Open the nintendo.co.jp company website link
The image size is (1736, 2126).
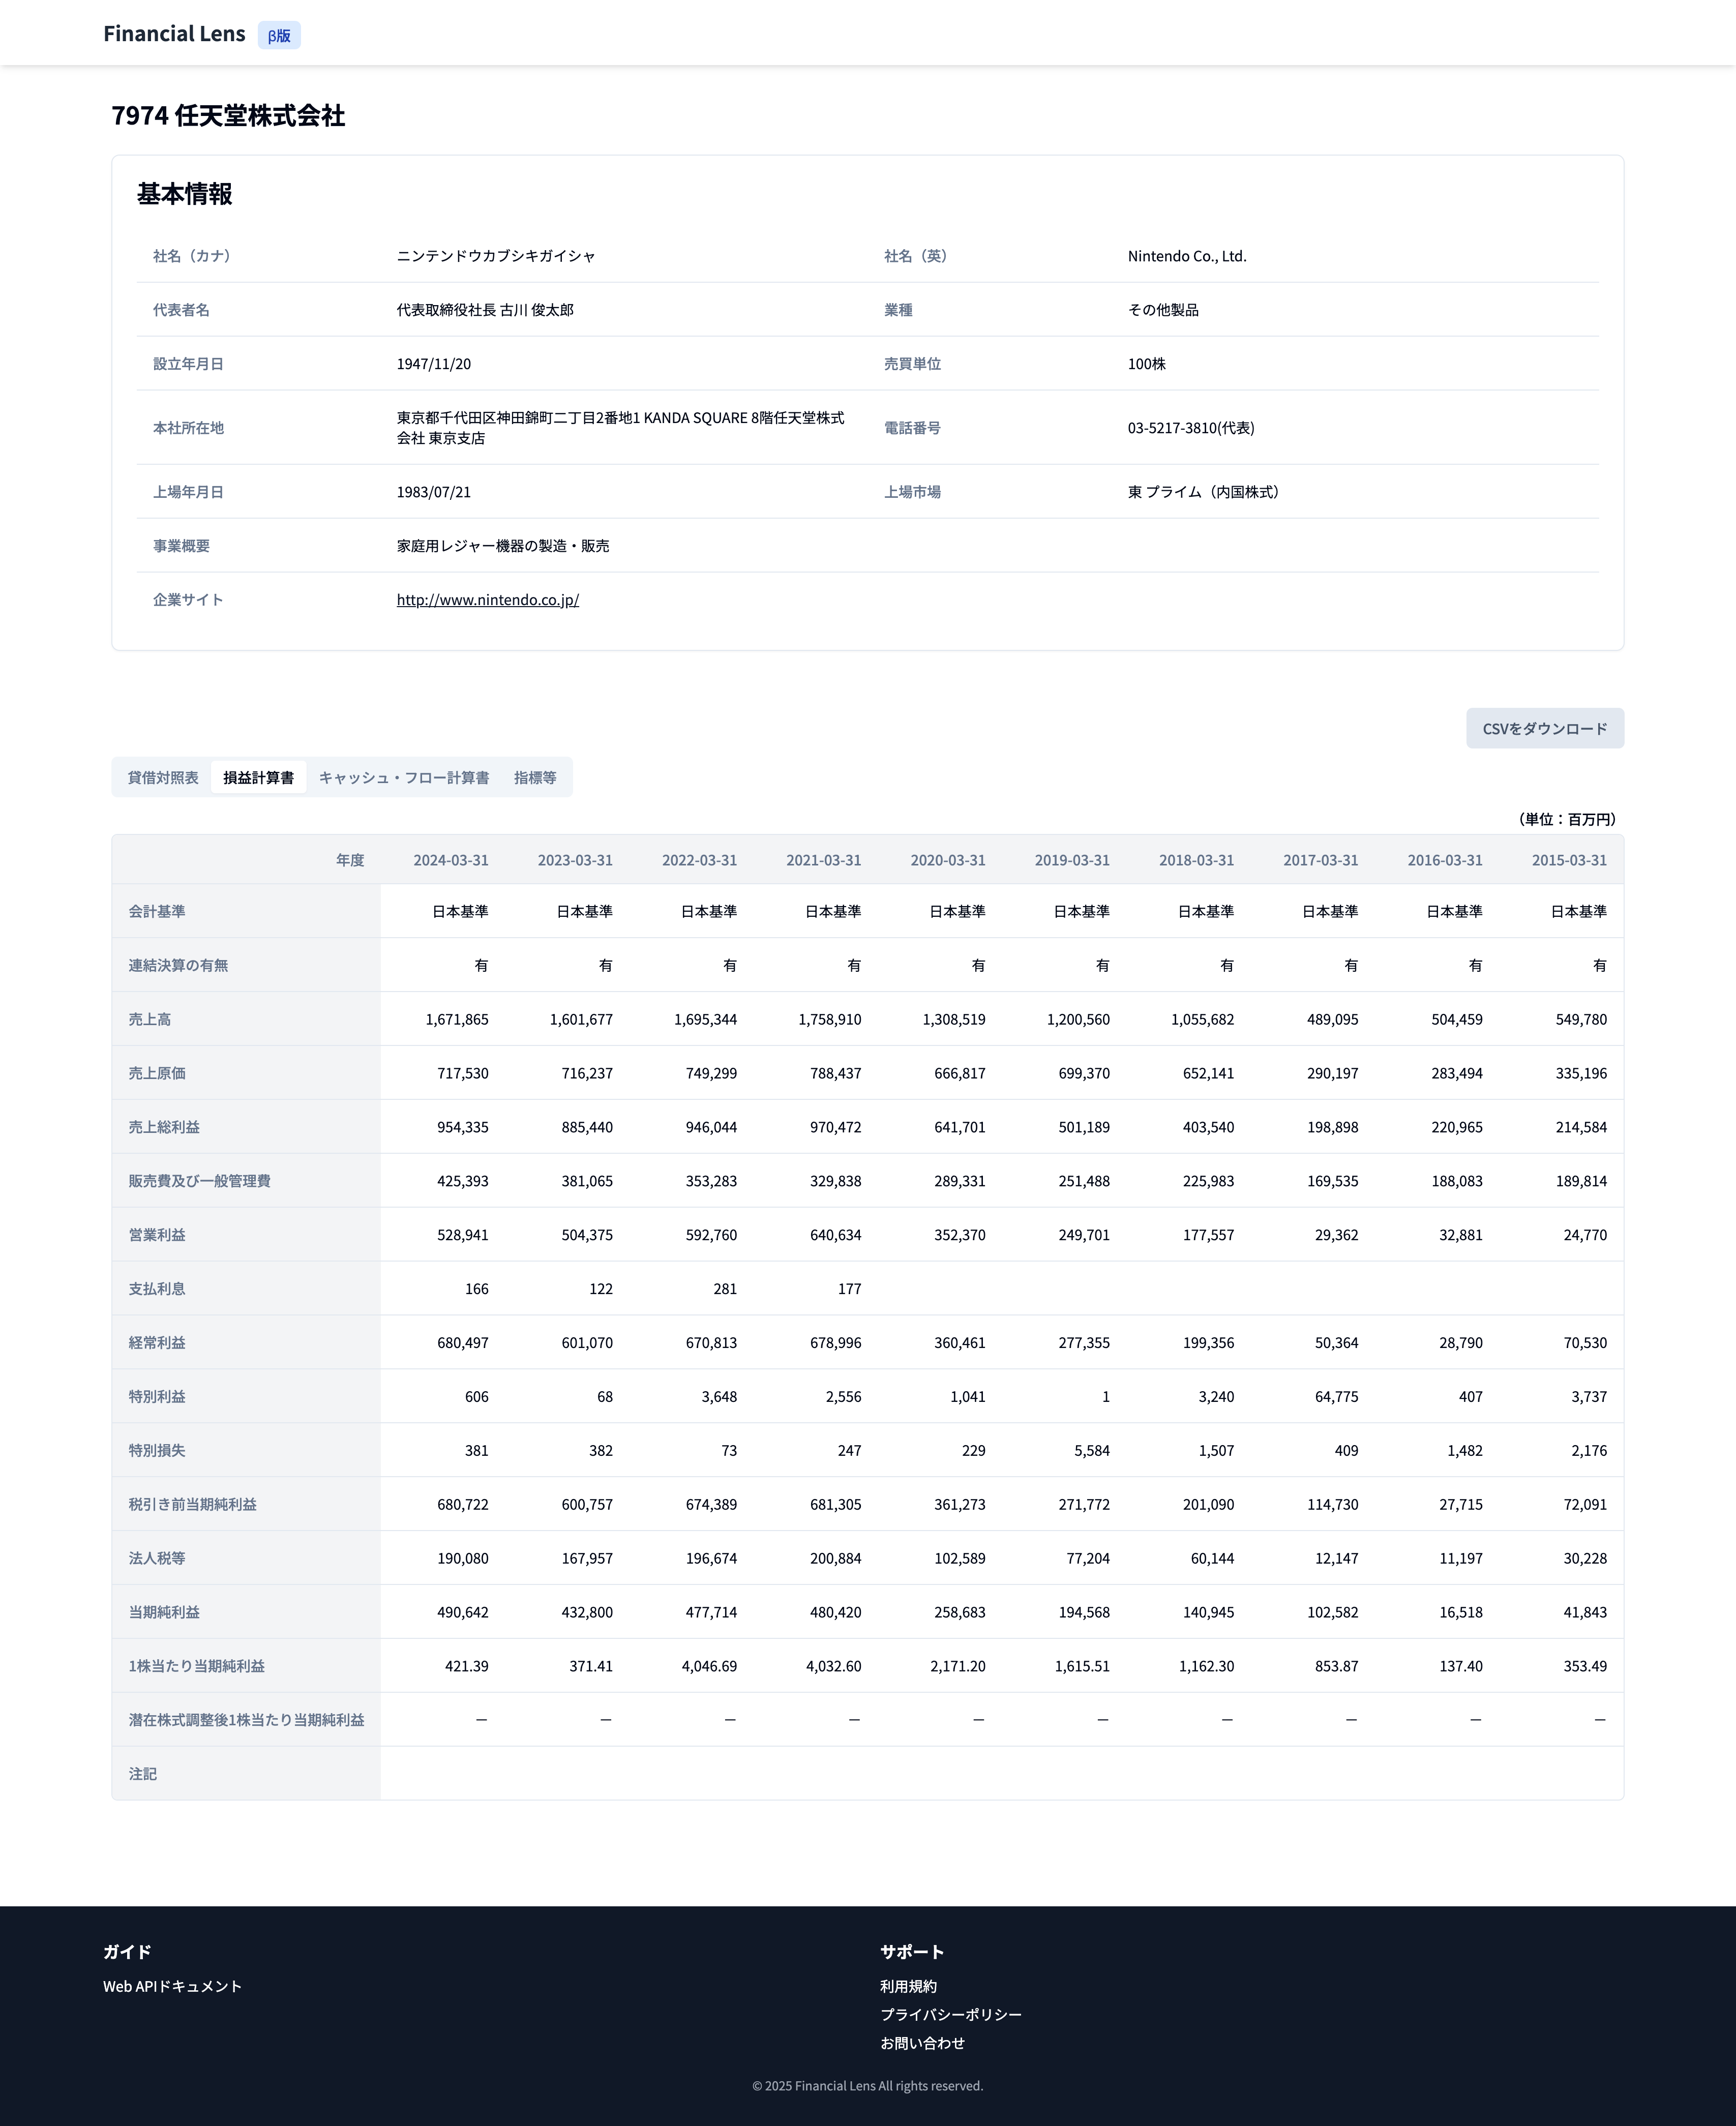(487, 600)
